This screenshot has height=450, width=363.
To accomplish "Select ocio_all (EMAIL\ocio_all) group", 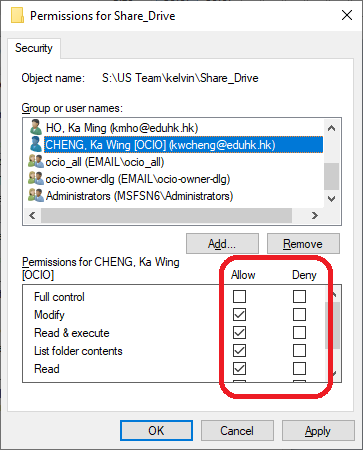I will pos(105,162).
